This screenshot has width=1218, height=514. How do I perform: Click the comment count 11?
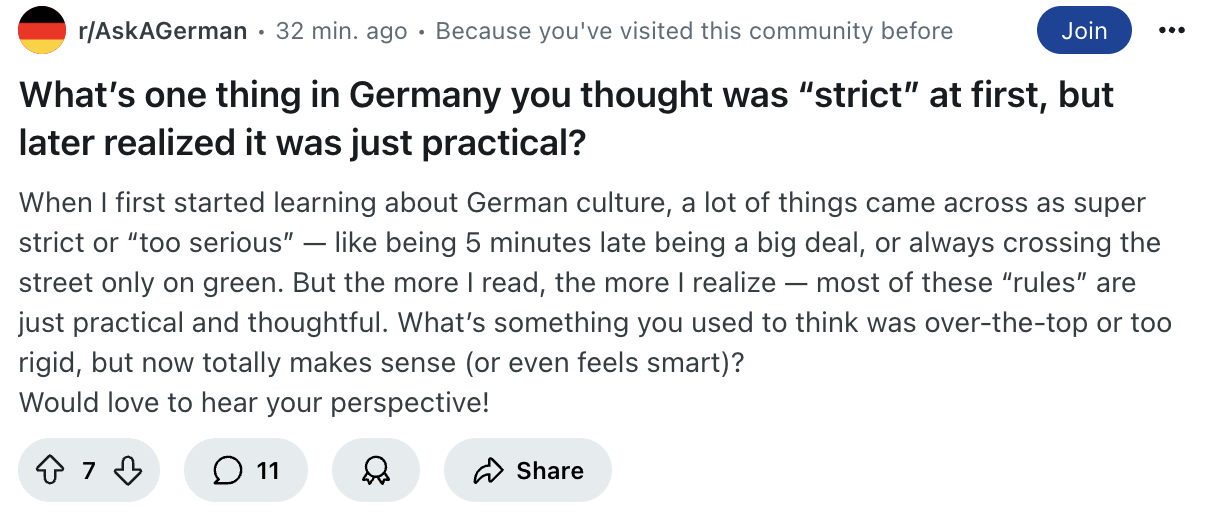click(268, 470)
